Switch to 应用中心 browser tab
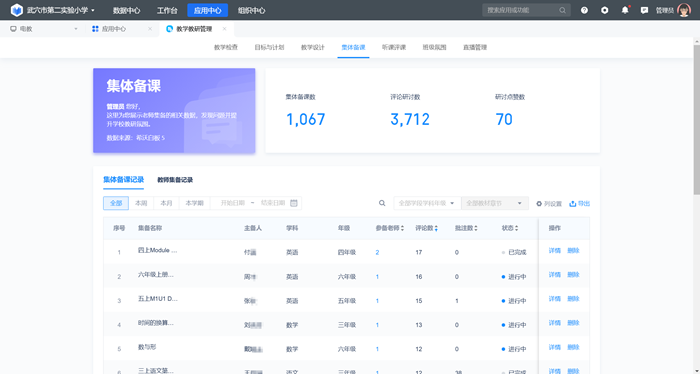Viewport: 700px width, 374px height. pos(114,29)
